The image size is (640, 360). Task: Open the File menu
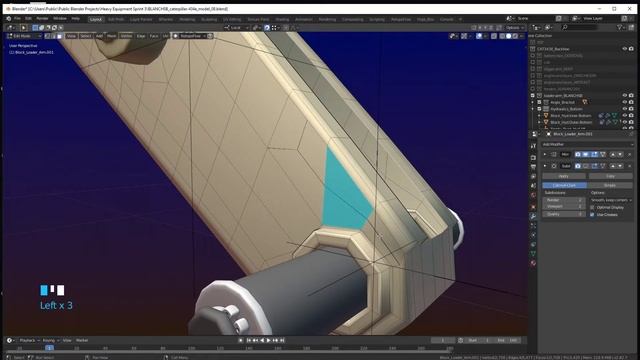click(x=17, y=18)
